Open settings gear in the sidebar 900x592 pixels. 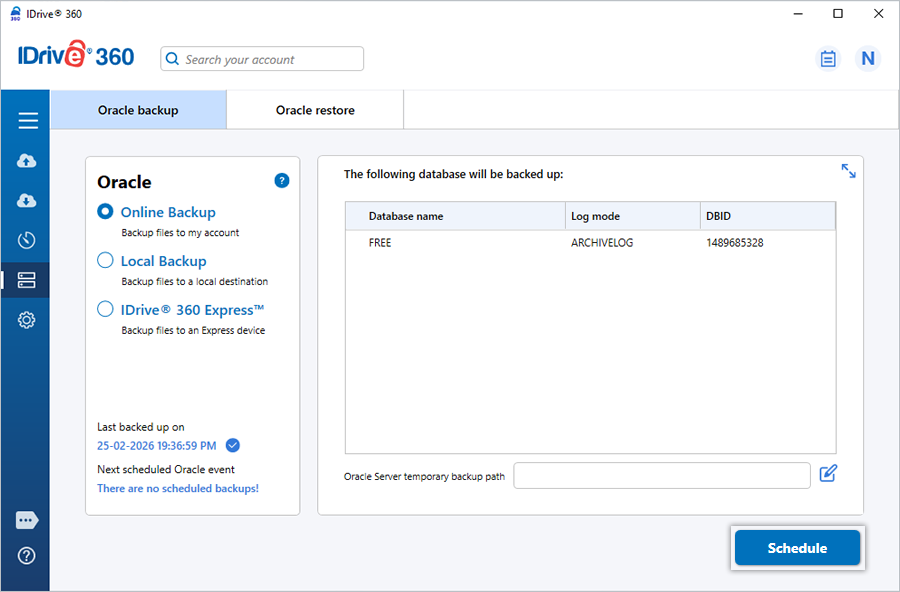coord(27,320)
